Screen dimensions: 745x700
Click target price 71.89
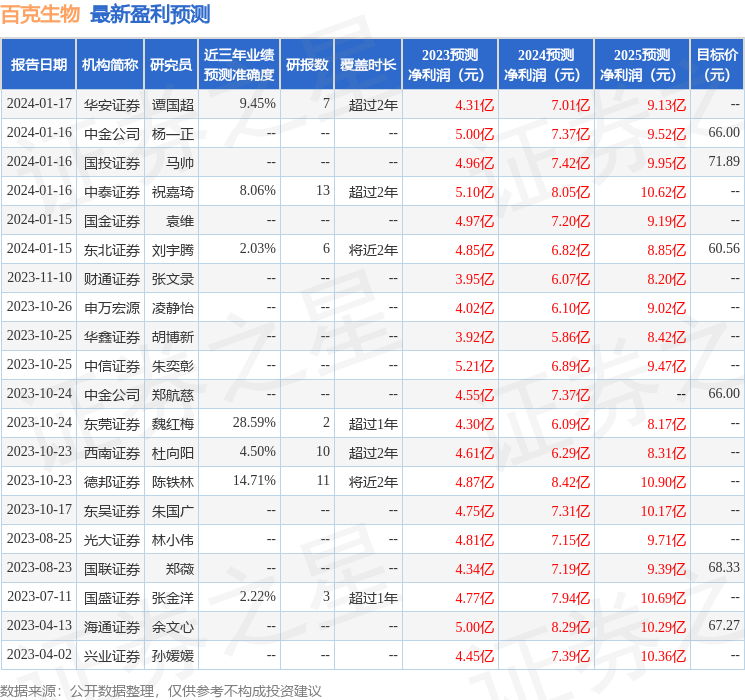point(724,162)
